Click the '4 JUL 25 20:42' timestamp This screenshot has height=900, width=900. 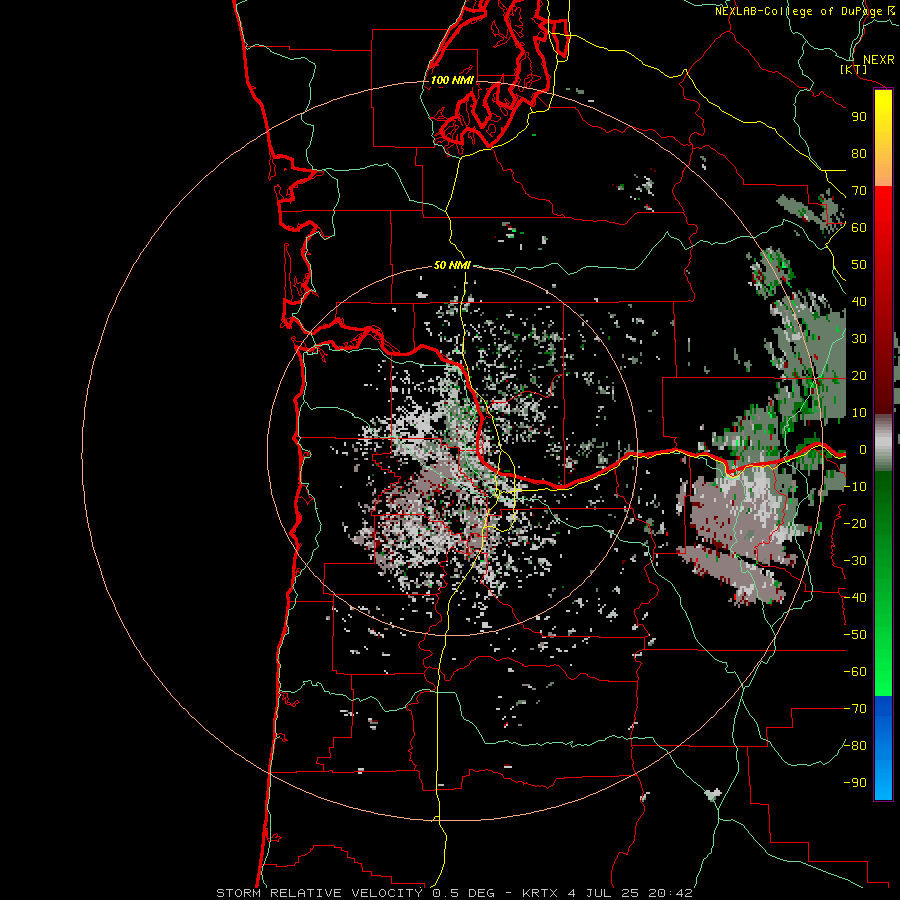[630, 893]
